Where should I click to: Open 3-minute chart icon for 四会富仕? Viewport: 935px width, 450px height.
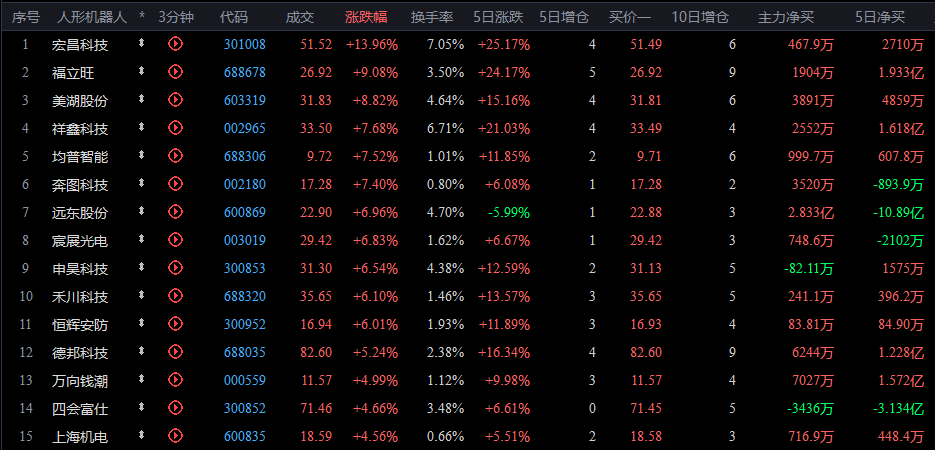(x=175, y=407)
